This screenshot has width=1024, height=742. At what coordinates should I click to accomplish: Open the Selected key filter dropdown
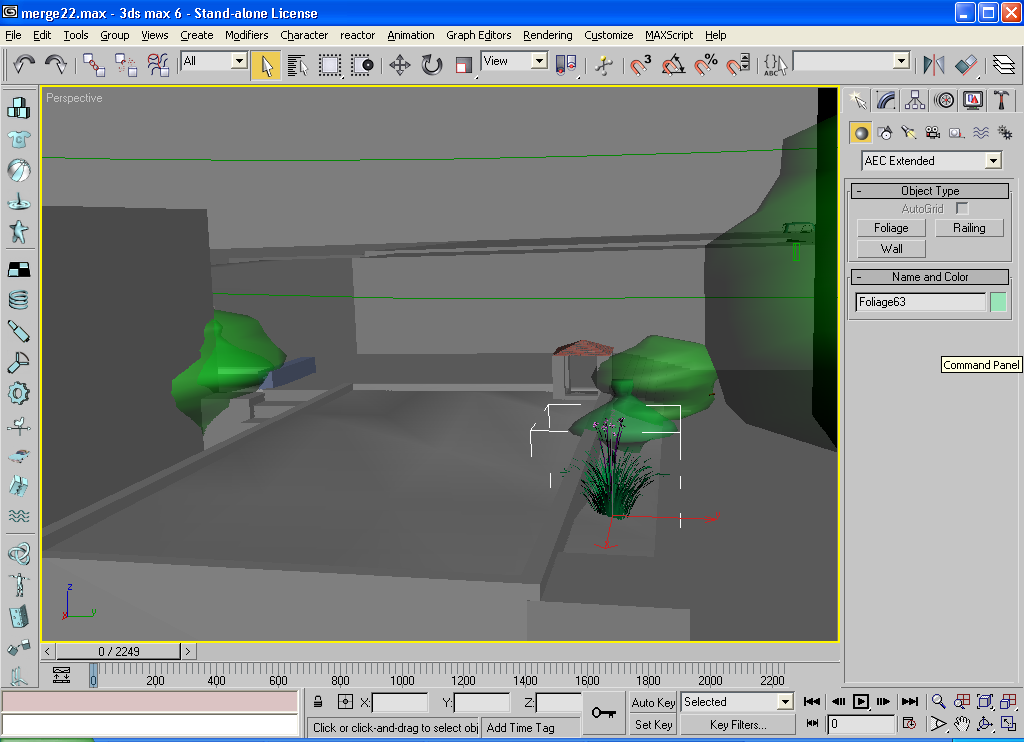785,702
